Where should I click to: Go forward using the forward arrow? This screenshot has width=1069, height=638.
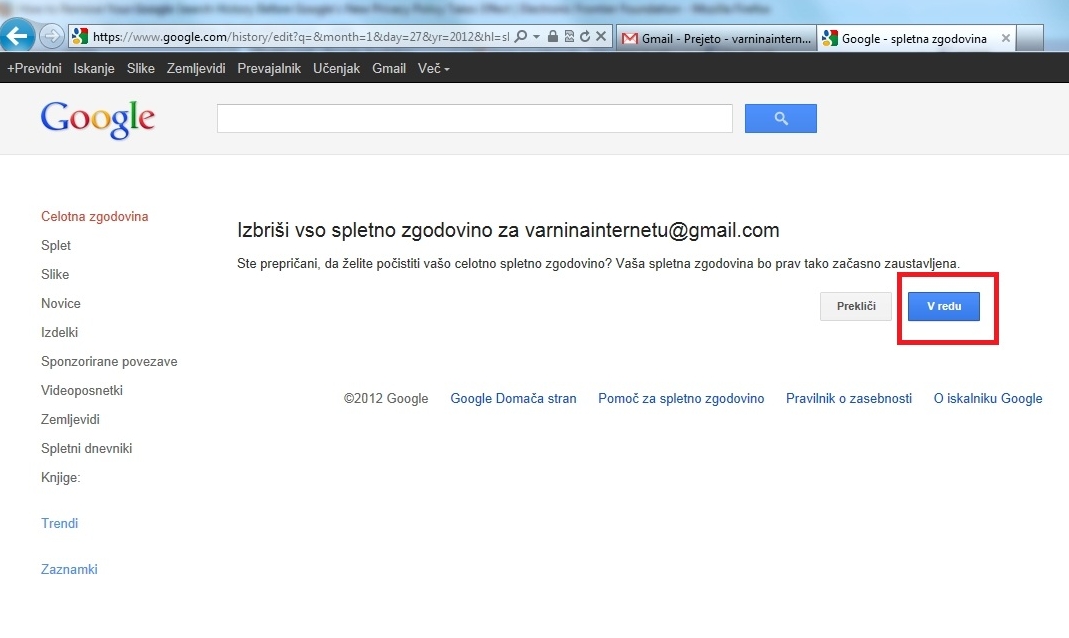pos(51,35)
